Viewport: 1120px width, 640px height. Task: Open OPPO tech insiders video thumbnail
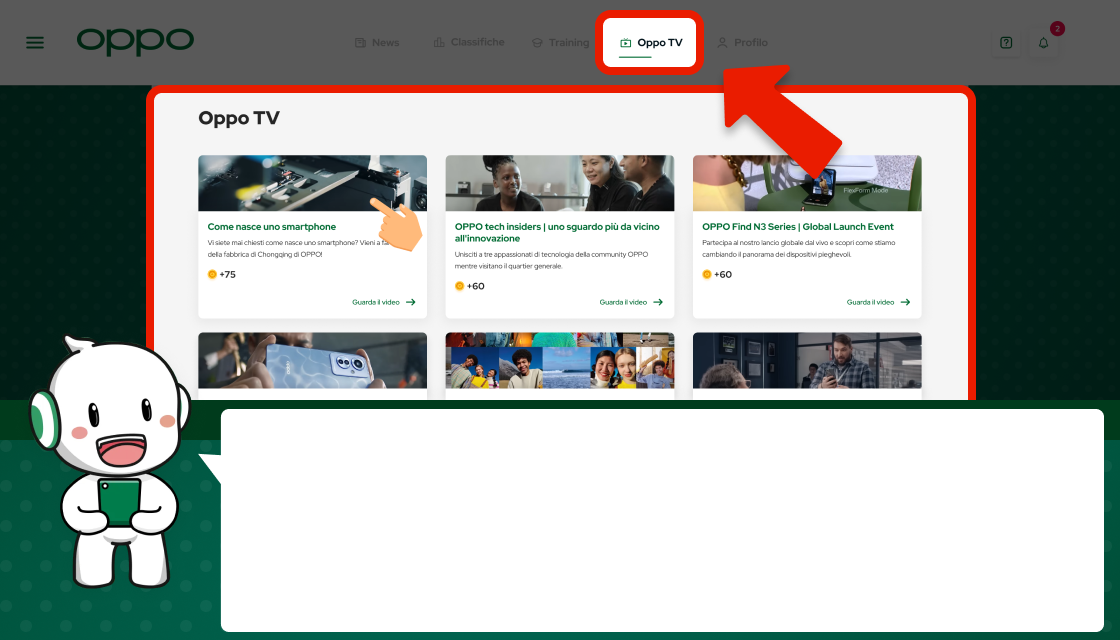click(x=559, y=183)
